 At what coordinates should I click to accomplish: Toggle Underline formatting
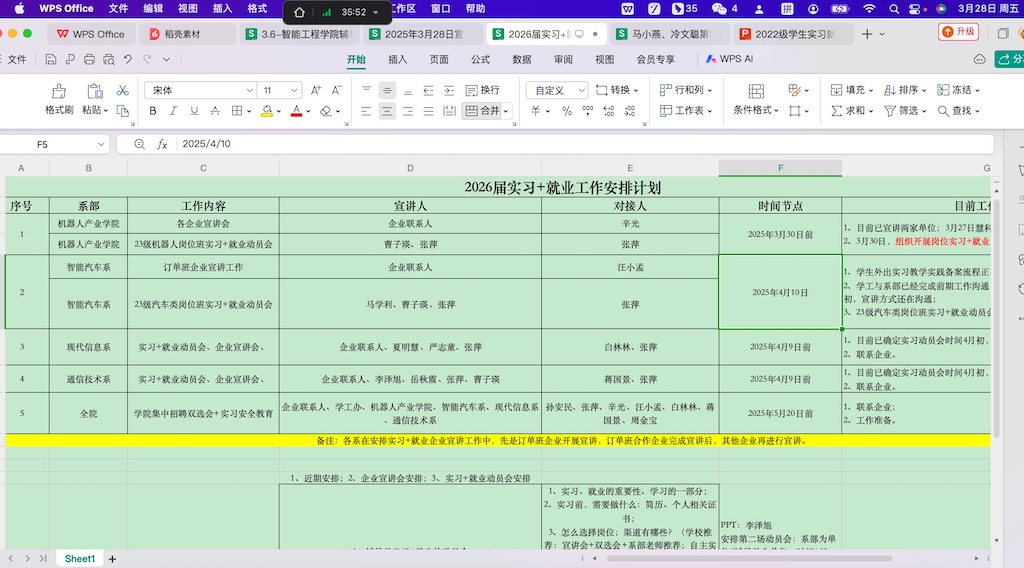194,111
